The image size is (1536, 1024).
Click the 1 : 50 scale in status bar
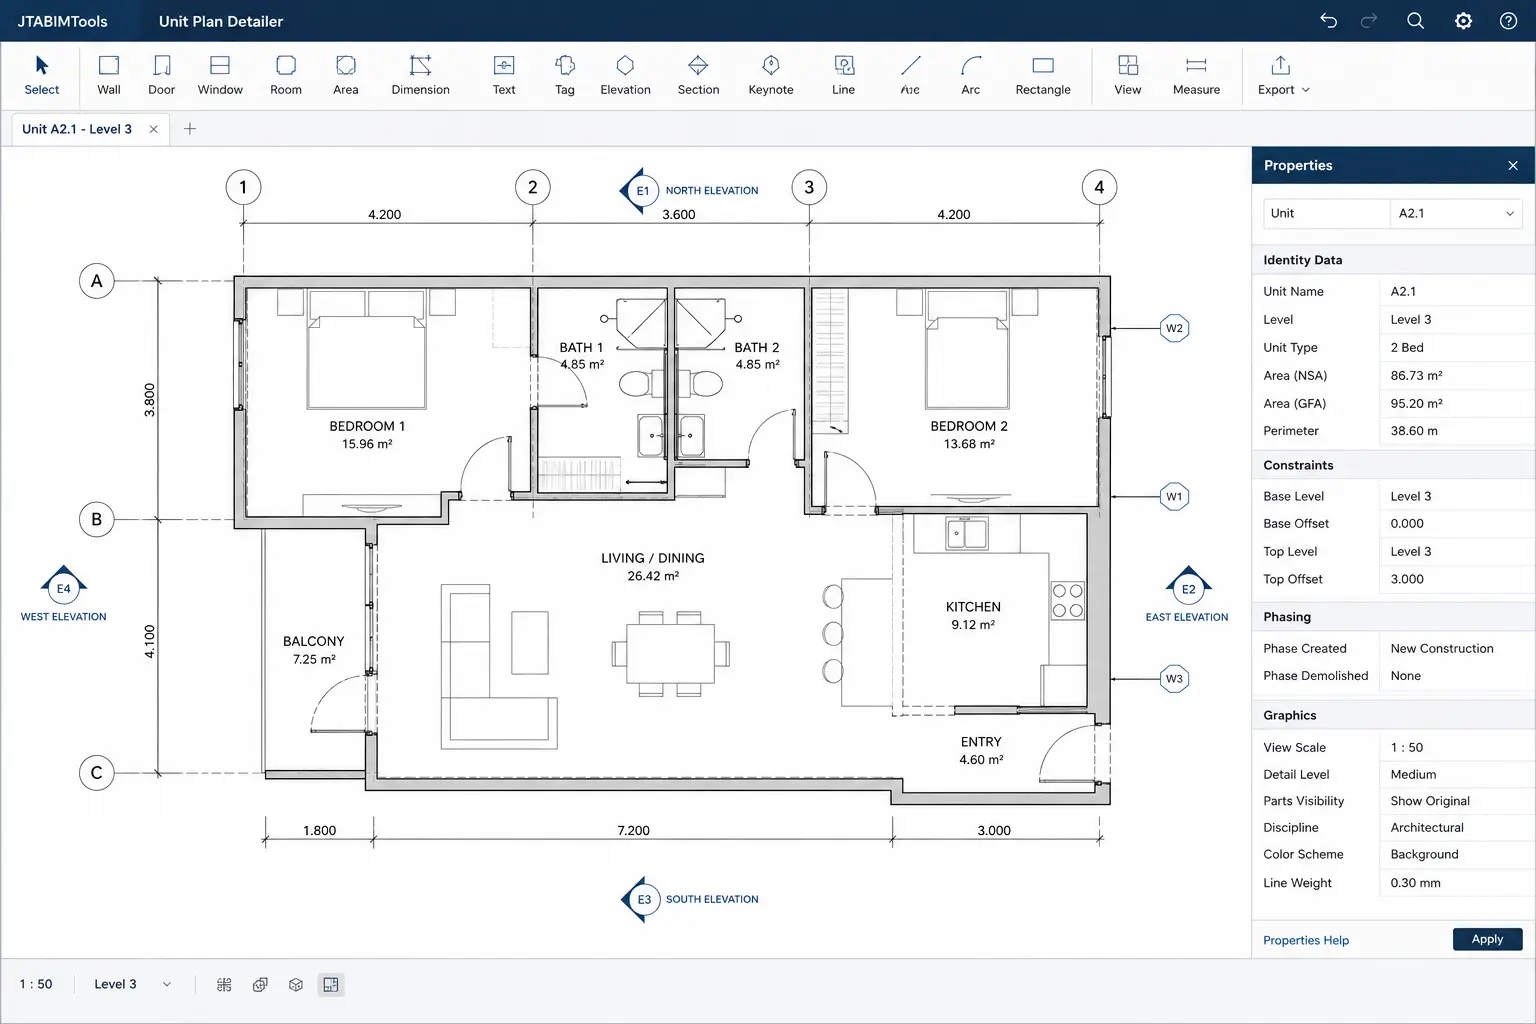click(x=36, y=984)
